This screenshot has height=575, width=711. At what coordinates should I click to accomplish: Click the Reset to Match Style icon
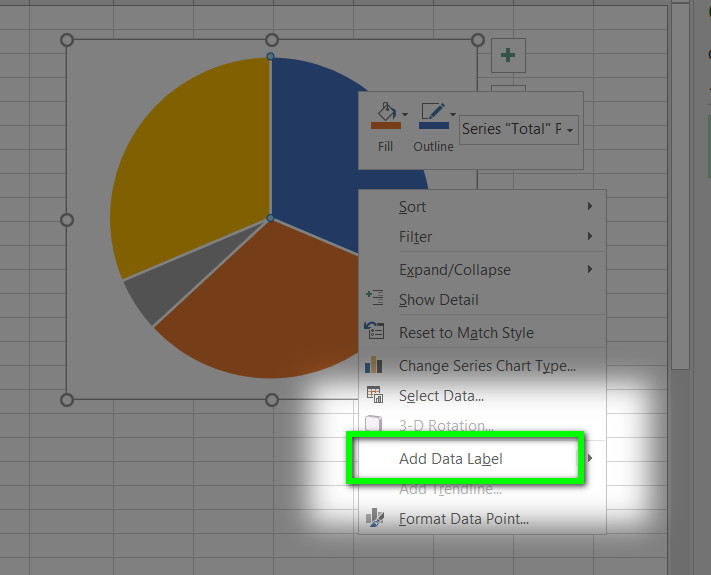coord(375,331)
